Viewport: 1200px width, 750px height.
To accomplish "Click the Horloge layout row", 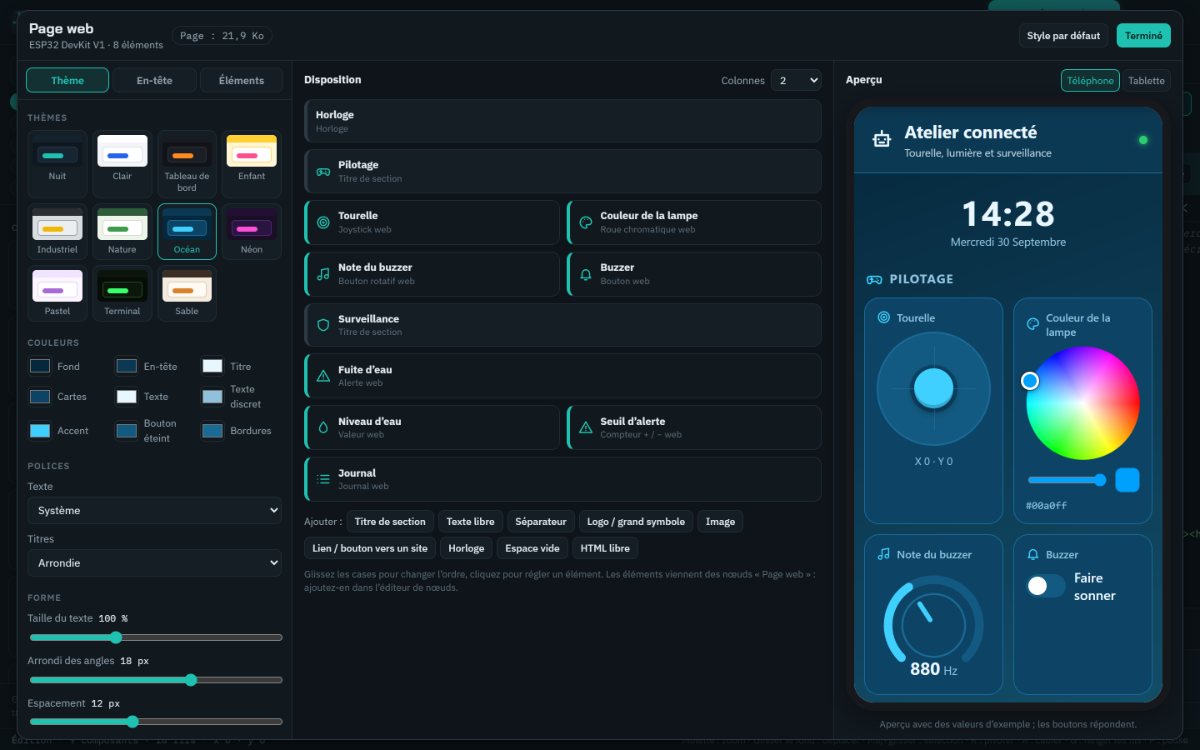I will (563, 121).
